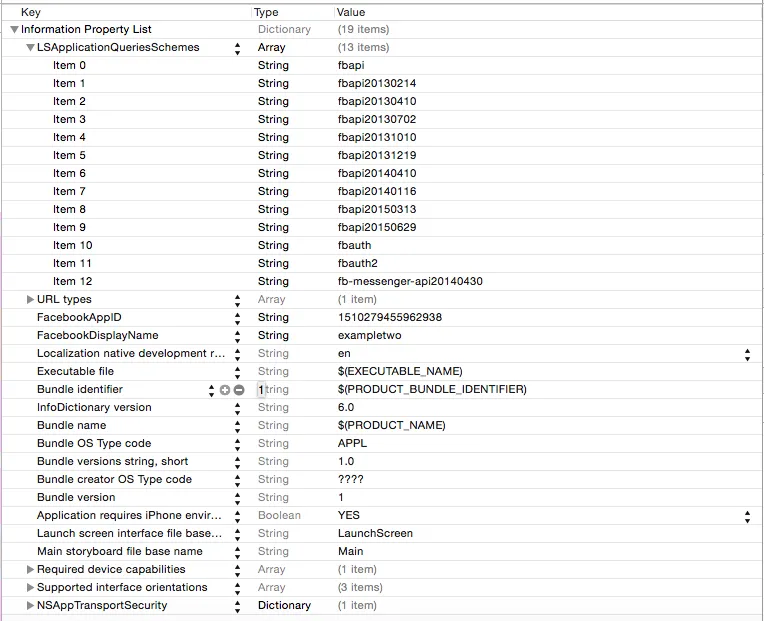Open key stepper for Bundle version

click(x=237, y=498)
